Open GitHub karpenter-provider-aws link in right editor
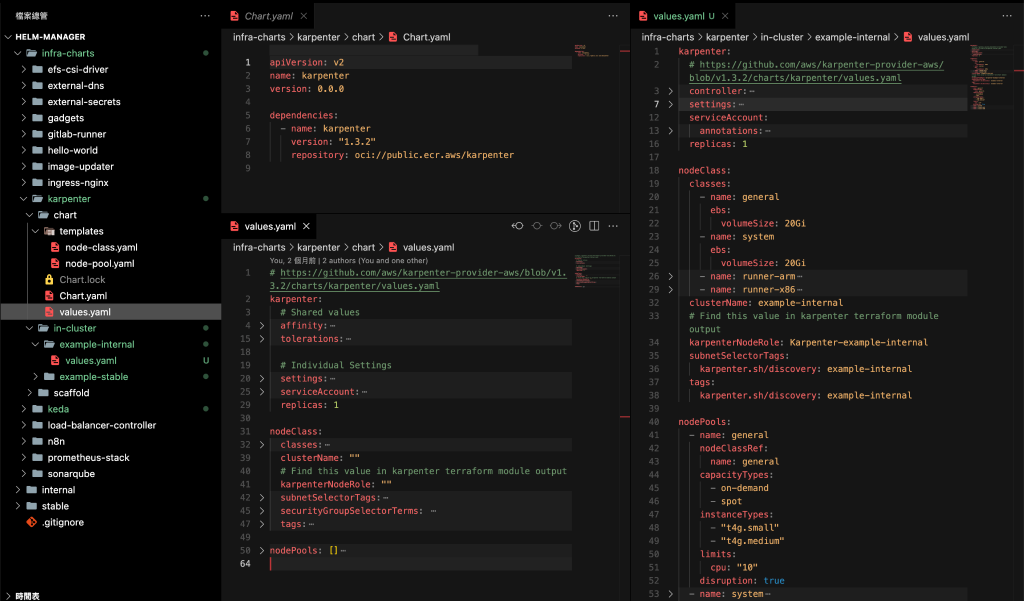 [x=816, y=71]
